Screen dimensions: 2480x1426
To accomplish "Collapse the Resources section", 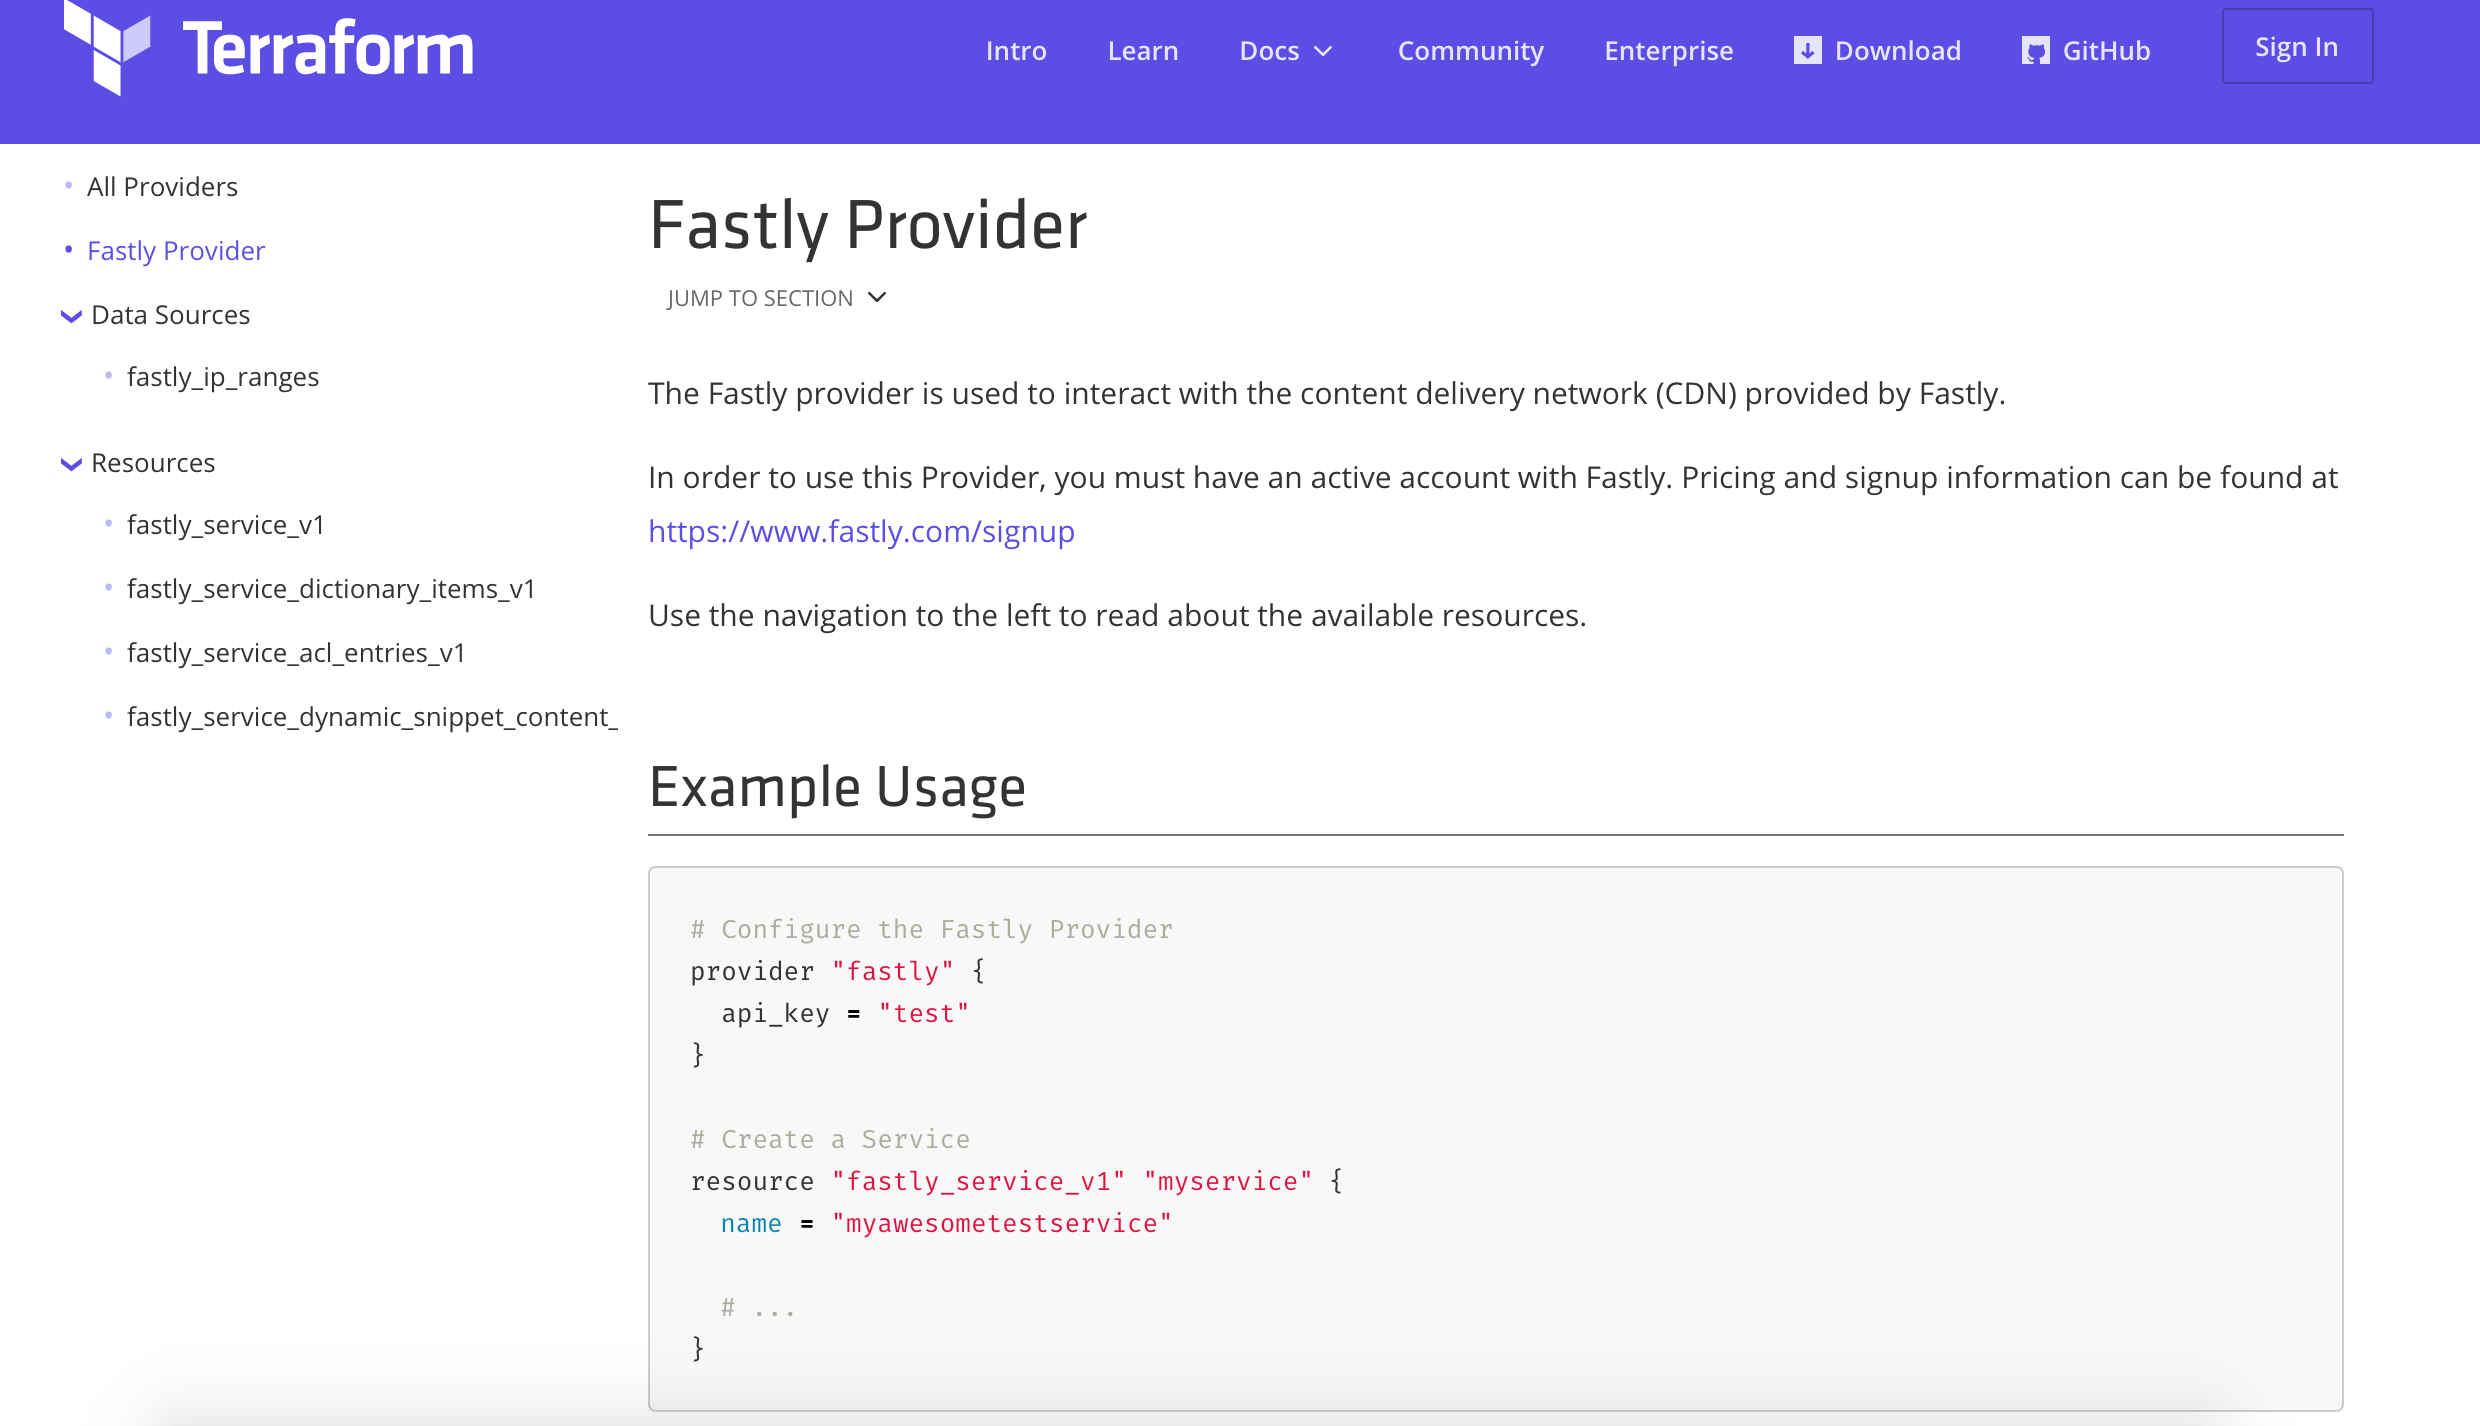I will pos(70,464).
